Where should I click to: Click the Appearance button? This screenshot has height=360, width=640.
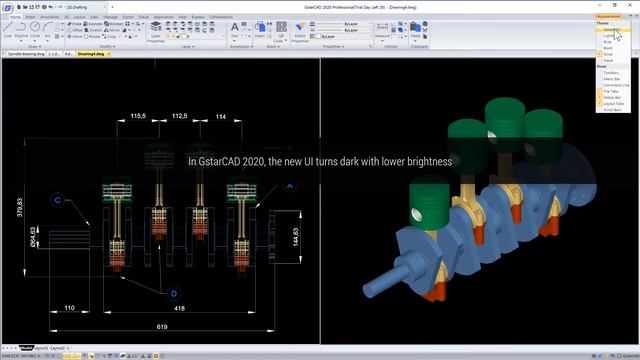608,16
